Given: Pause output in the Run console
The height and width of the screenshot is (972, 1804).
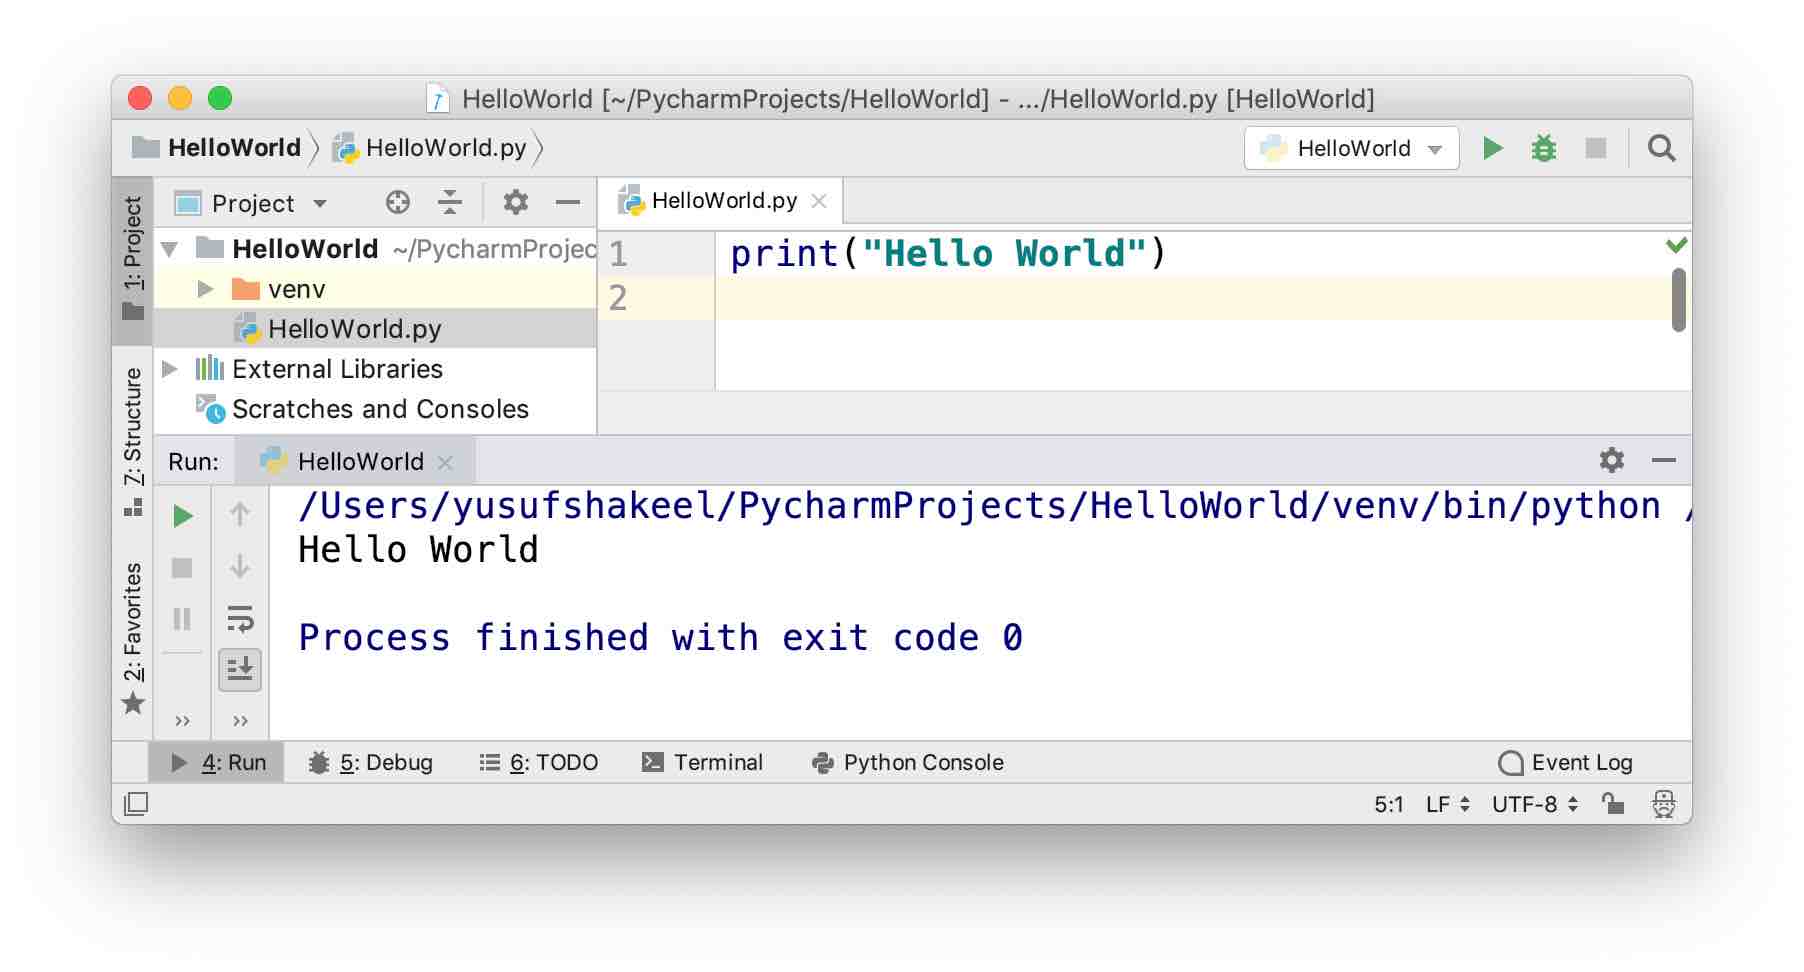Looking at the screenshot, I should click(183, 620).
